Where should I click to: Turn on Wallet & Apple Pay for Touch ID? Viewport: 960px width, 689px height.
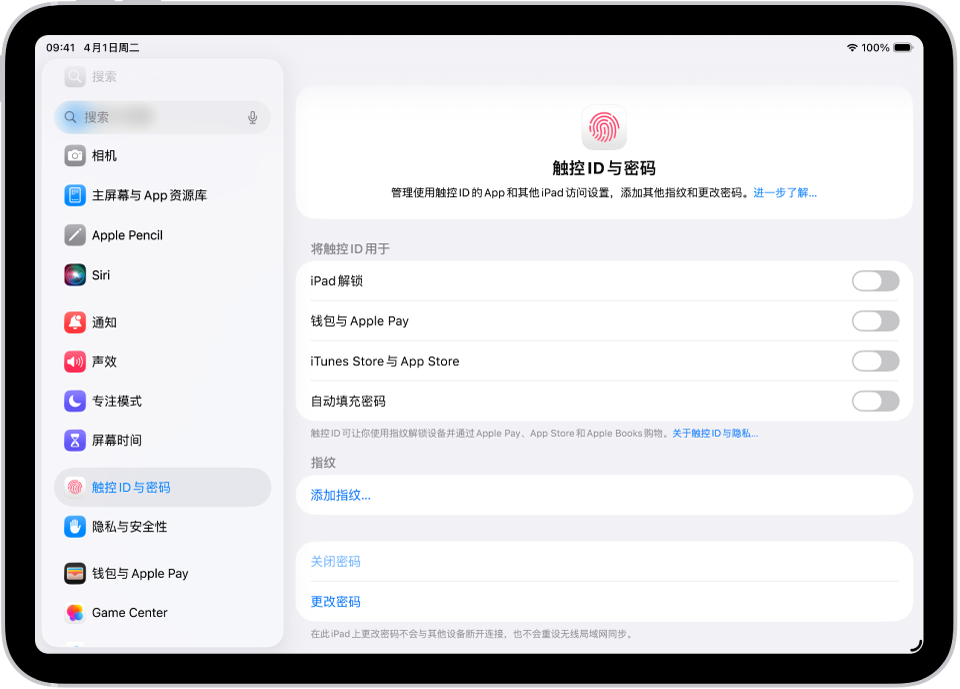click(875, 321)
